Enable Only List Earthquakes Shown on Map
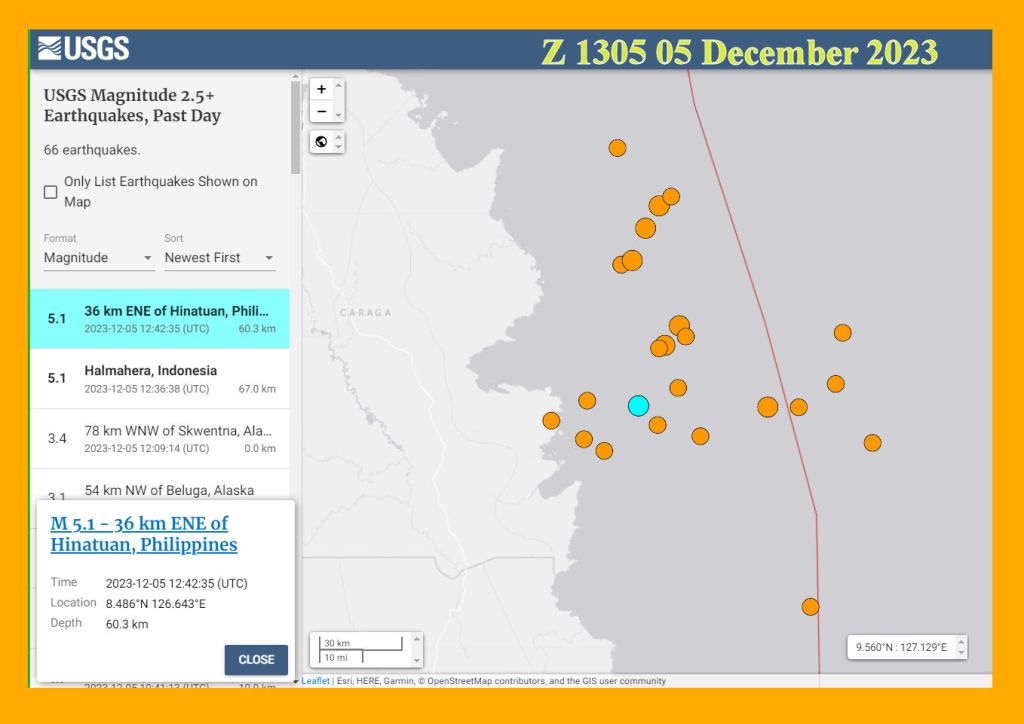The width and height of the screenshot is (1024, 724). coord(50,192)
